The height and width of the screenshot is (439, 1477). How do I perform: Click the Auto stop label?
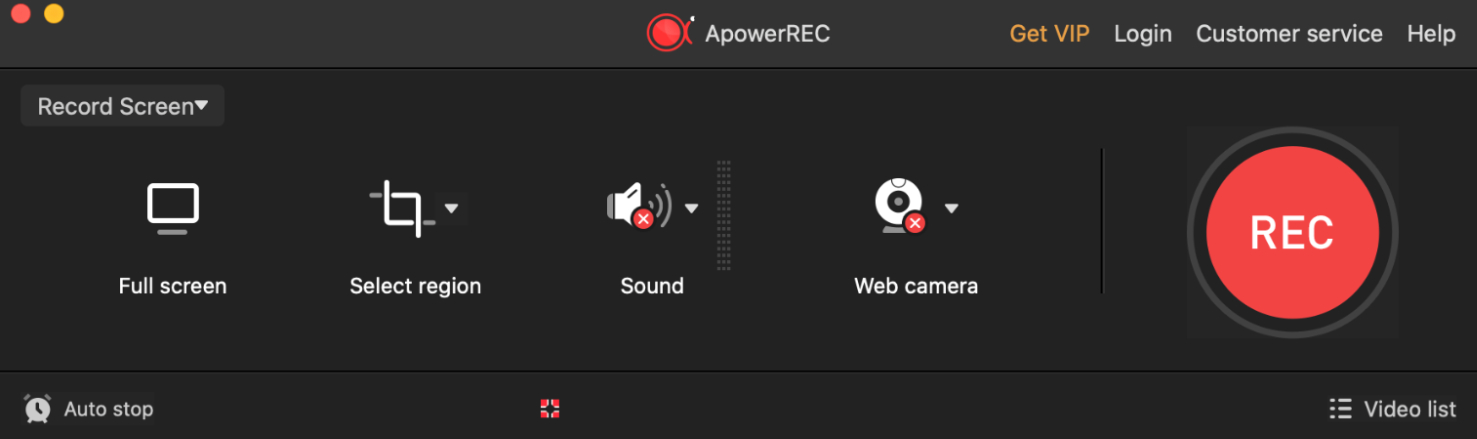108,409
